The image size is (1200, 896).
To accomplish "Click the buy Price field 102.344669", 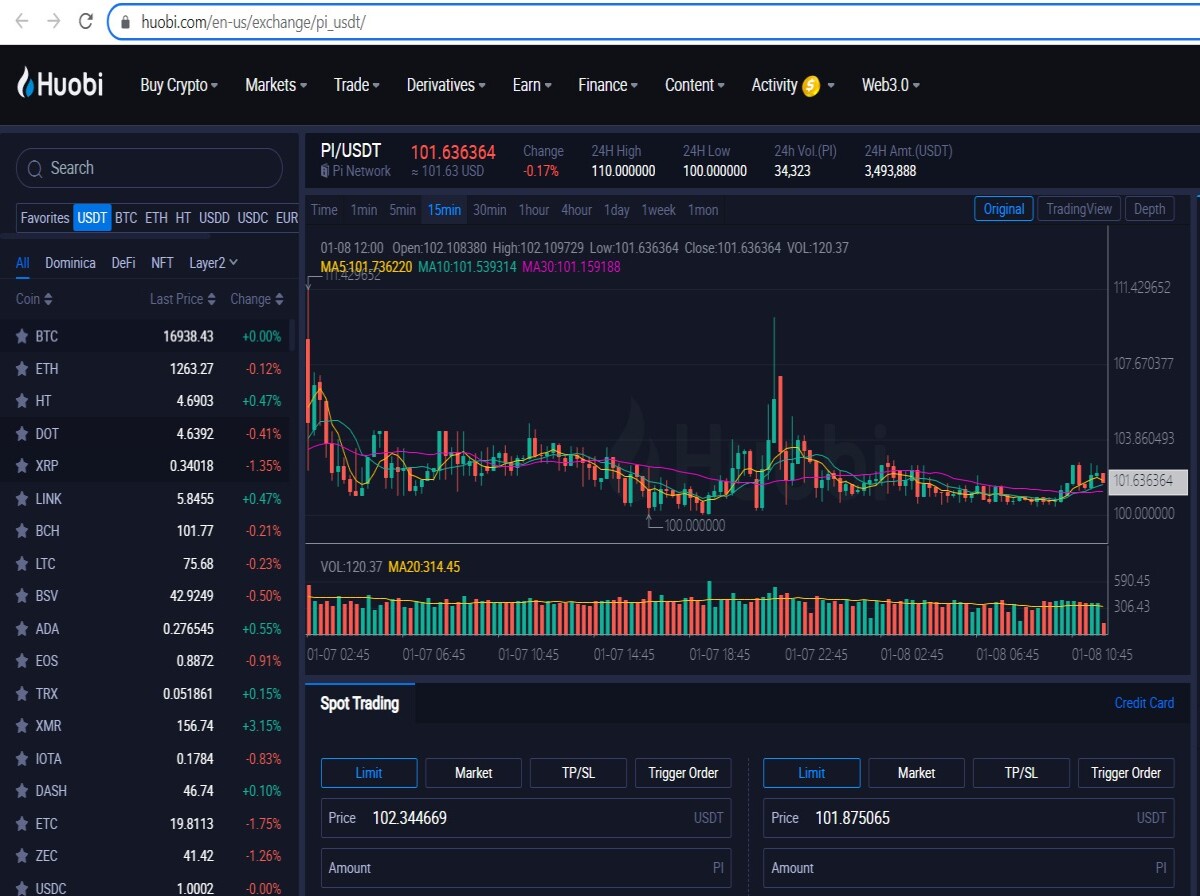I will coord(526,818).
